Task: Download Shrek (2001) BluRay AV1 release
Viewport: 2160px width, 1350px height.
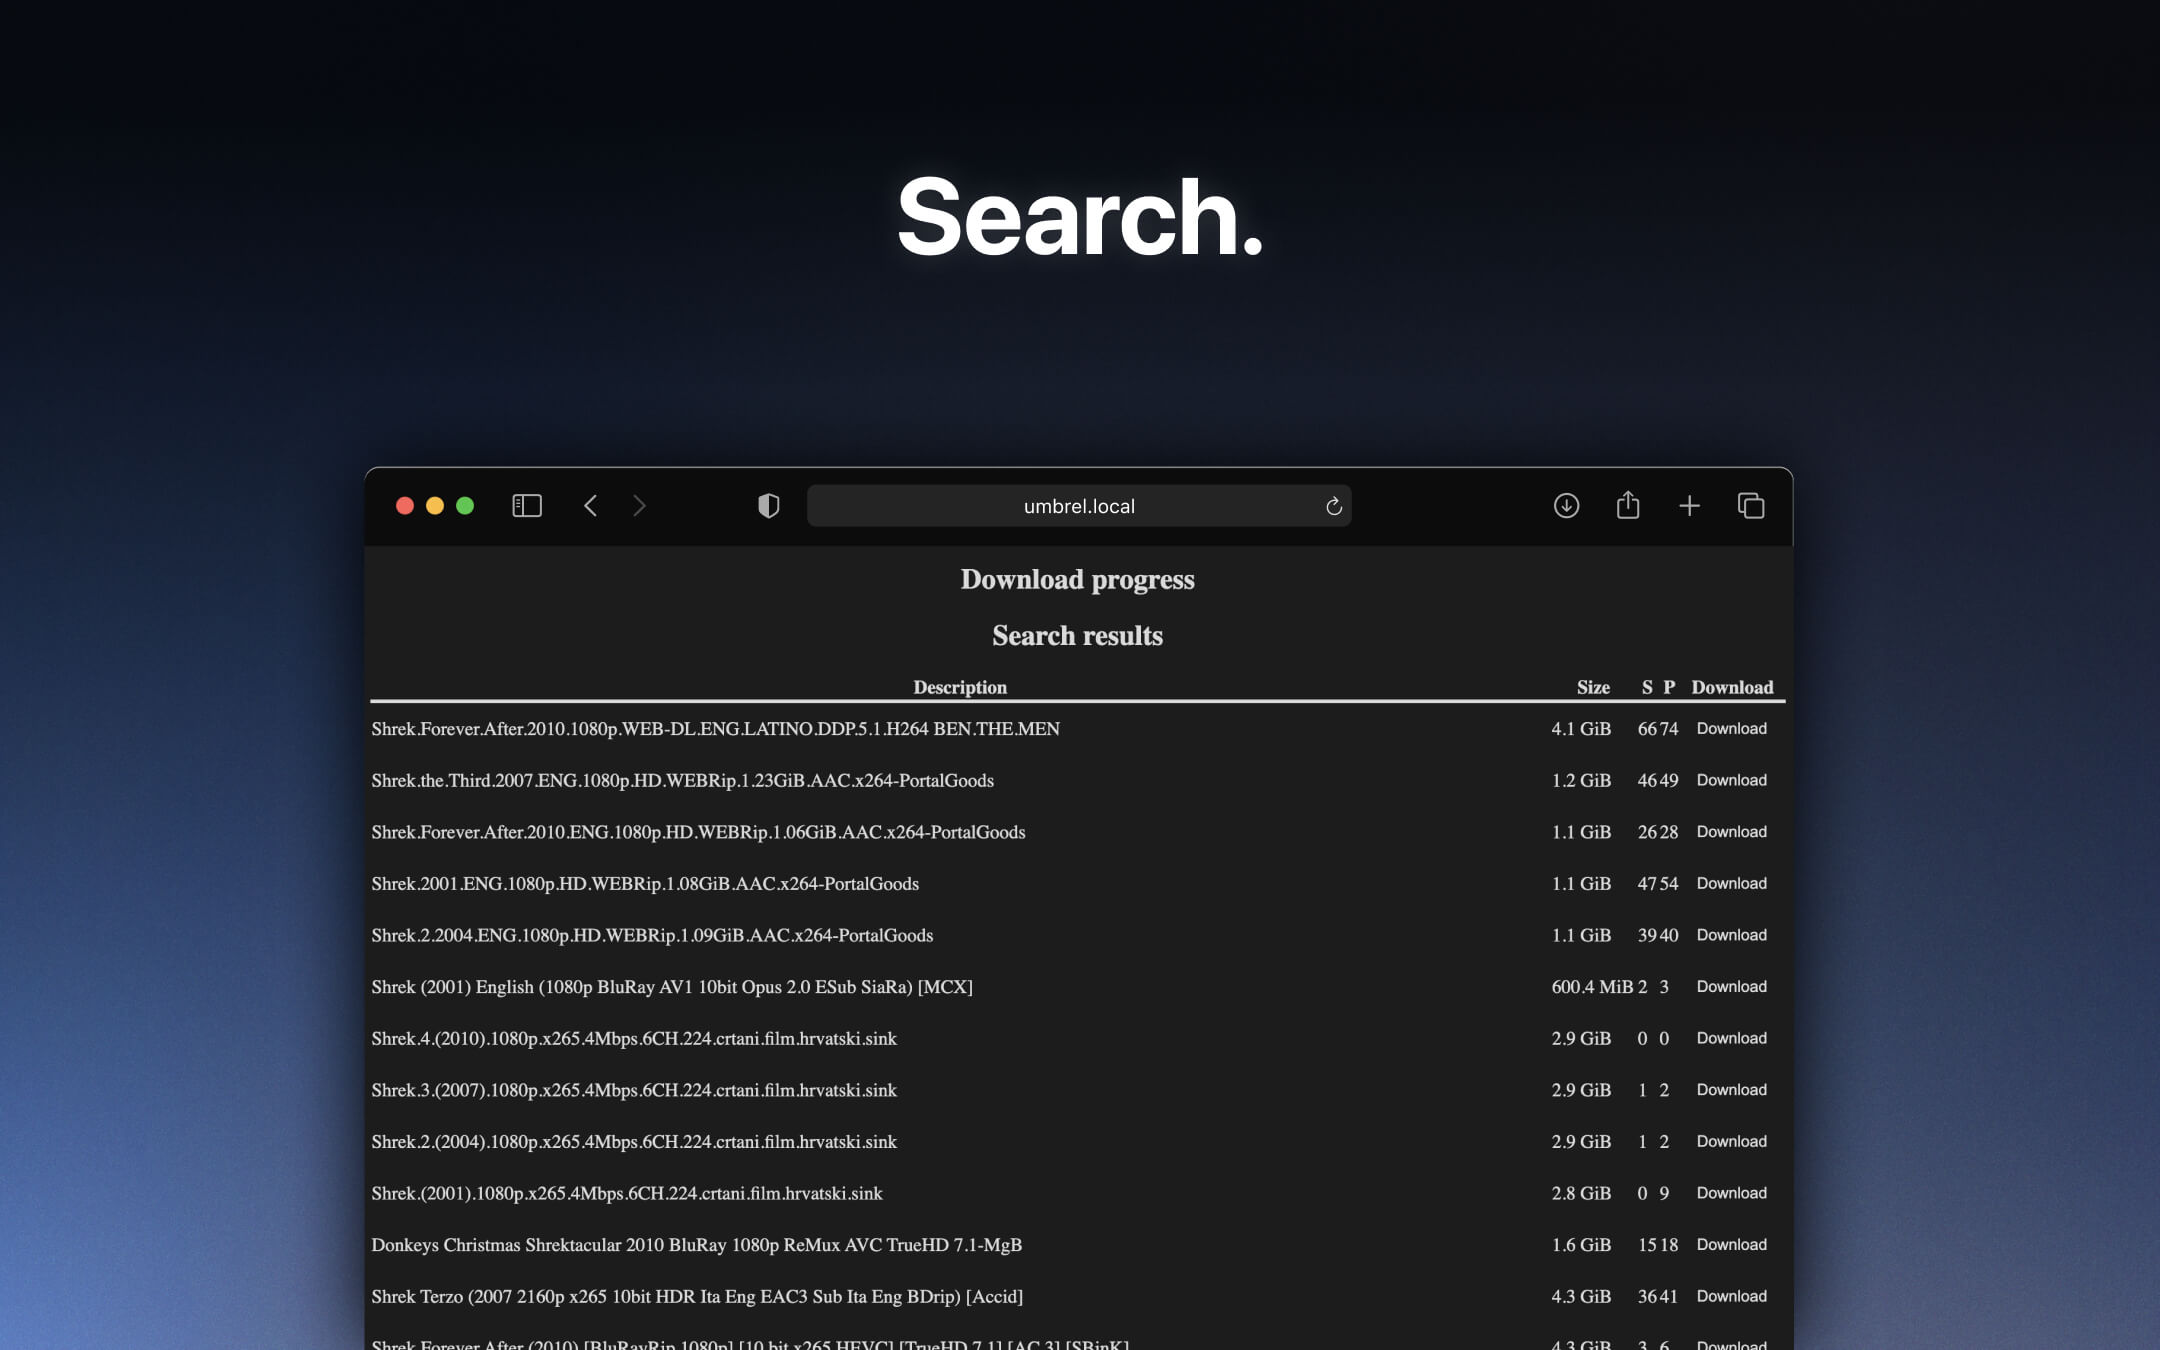Action: [x=1732, y=987]
